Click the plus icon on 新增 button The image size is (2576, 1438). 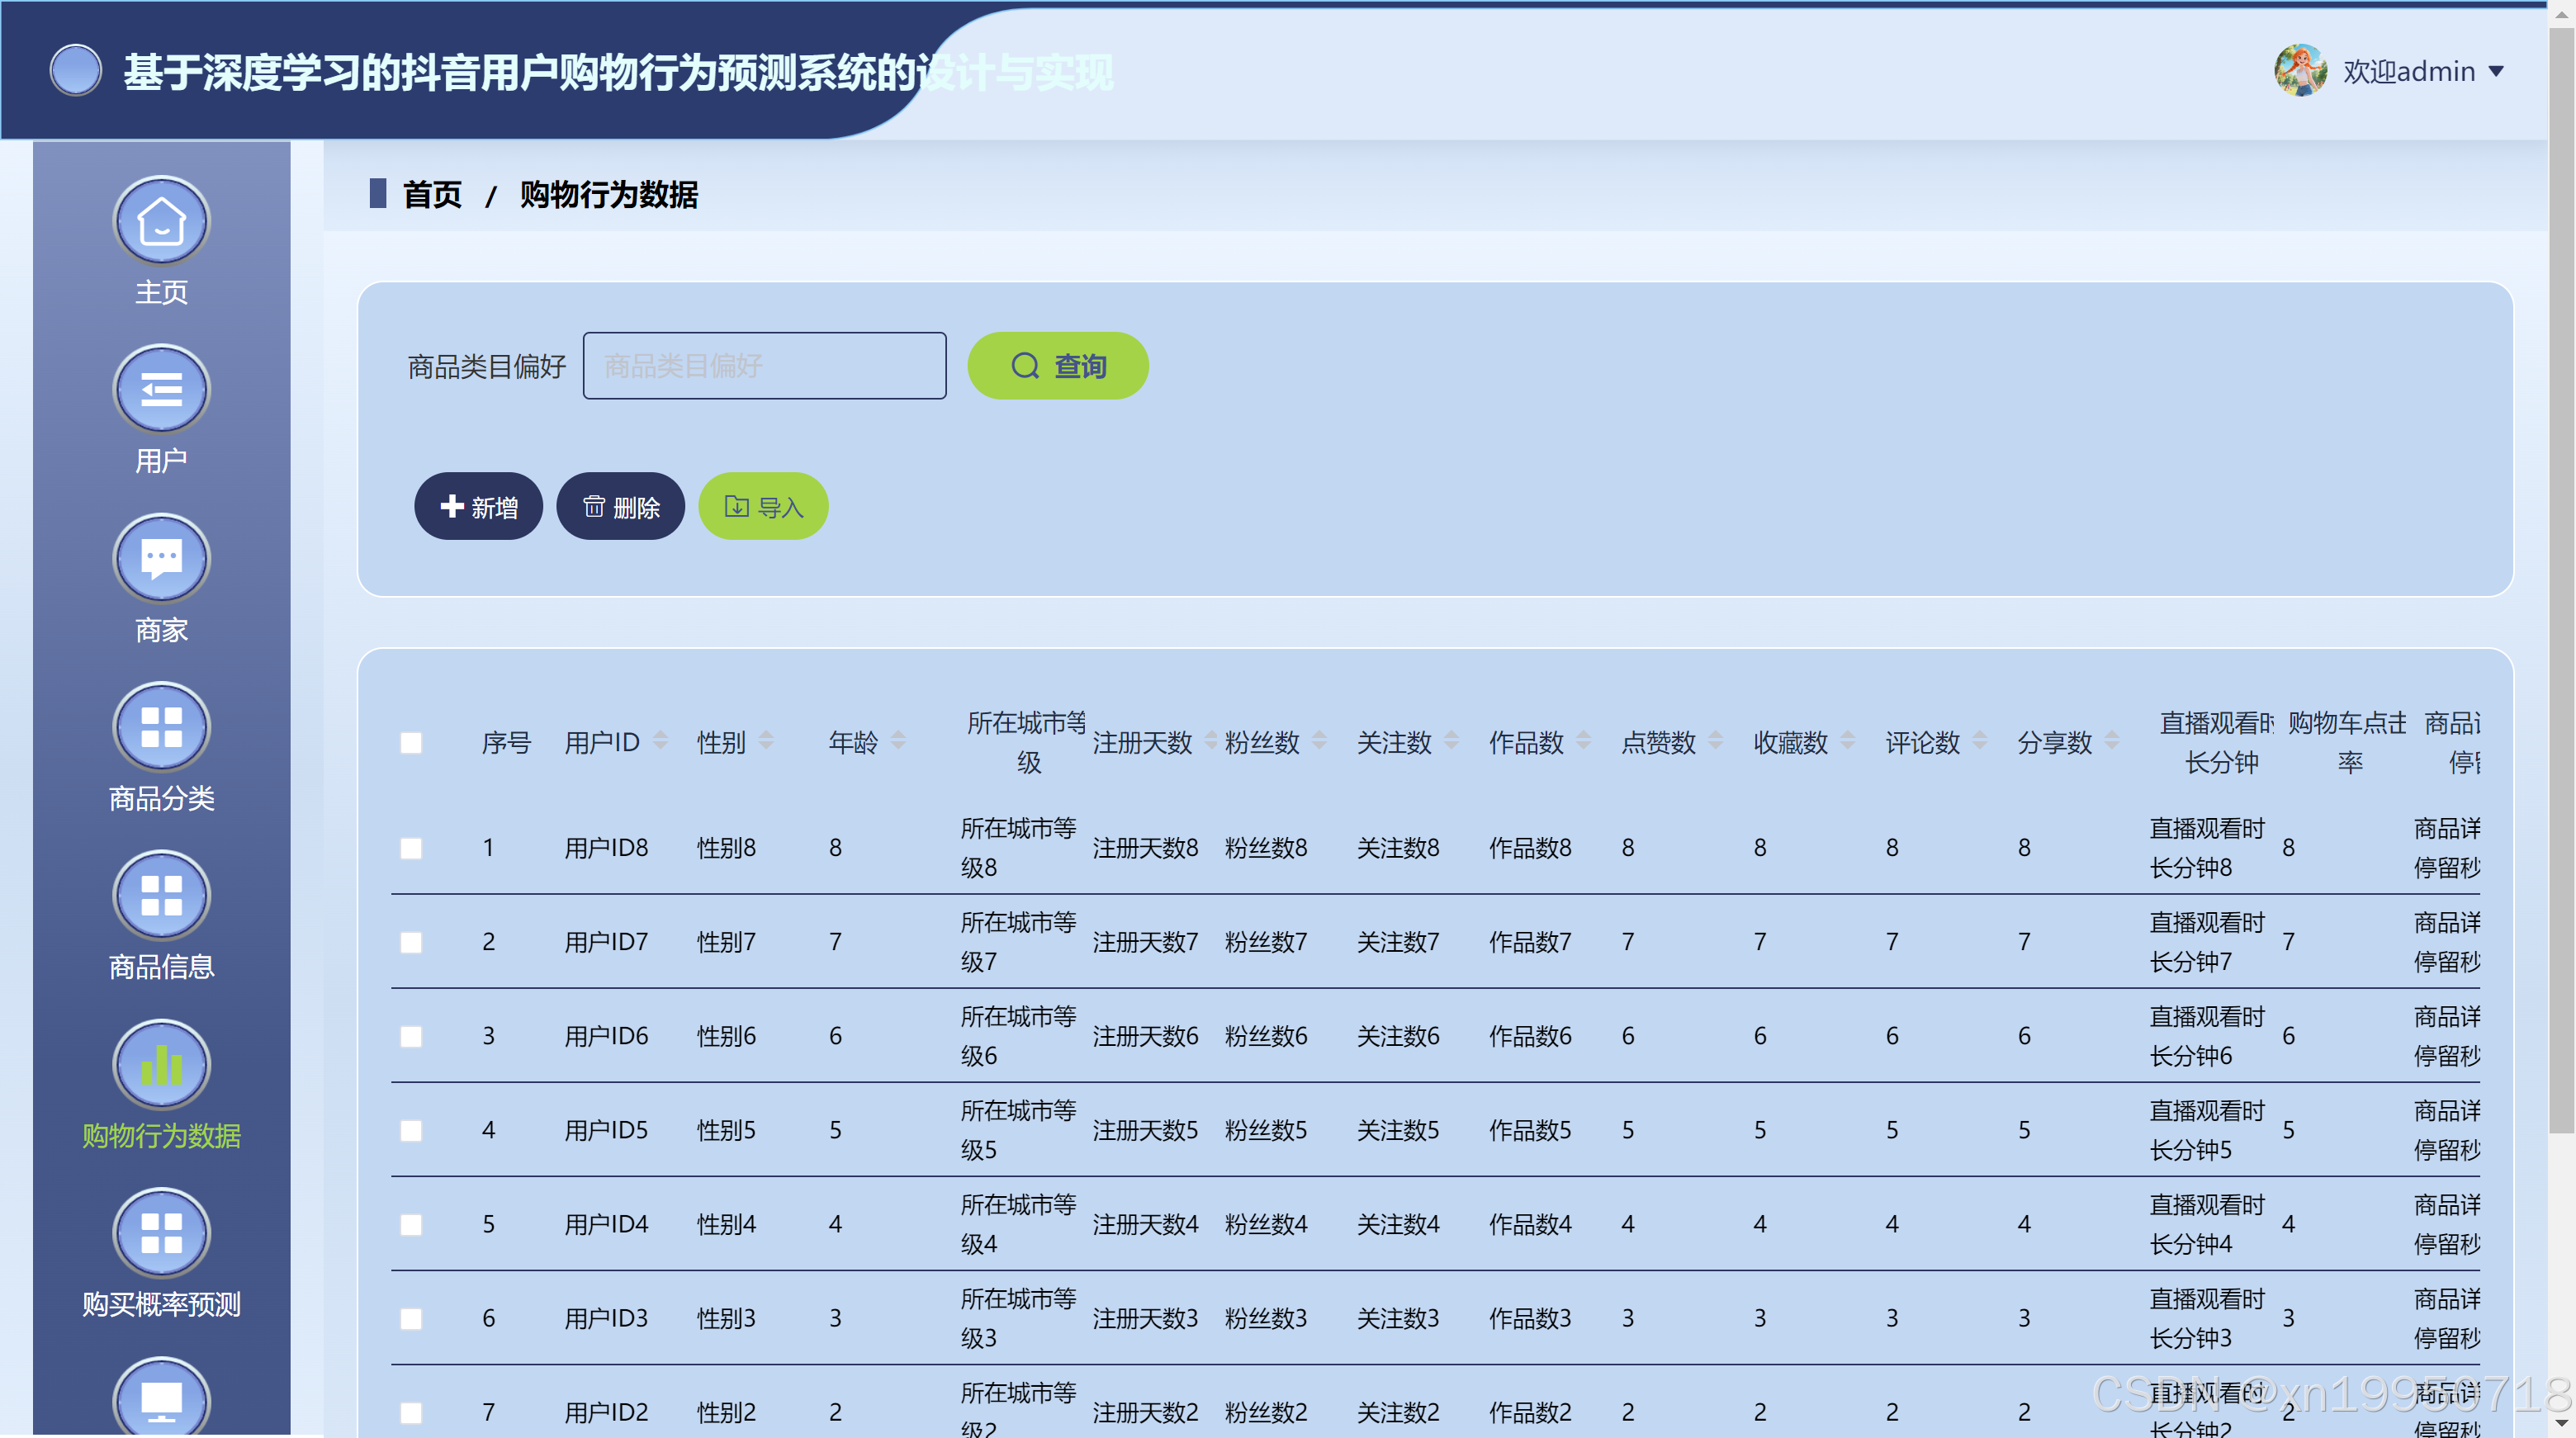pyautogui.click(x=452, y=506)
